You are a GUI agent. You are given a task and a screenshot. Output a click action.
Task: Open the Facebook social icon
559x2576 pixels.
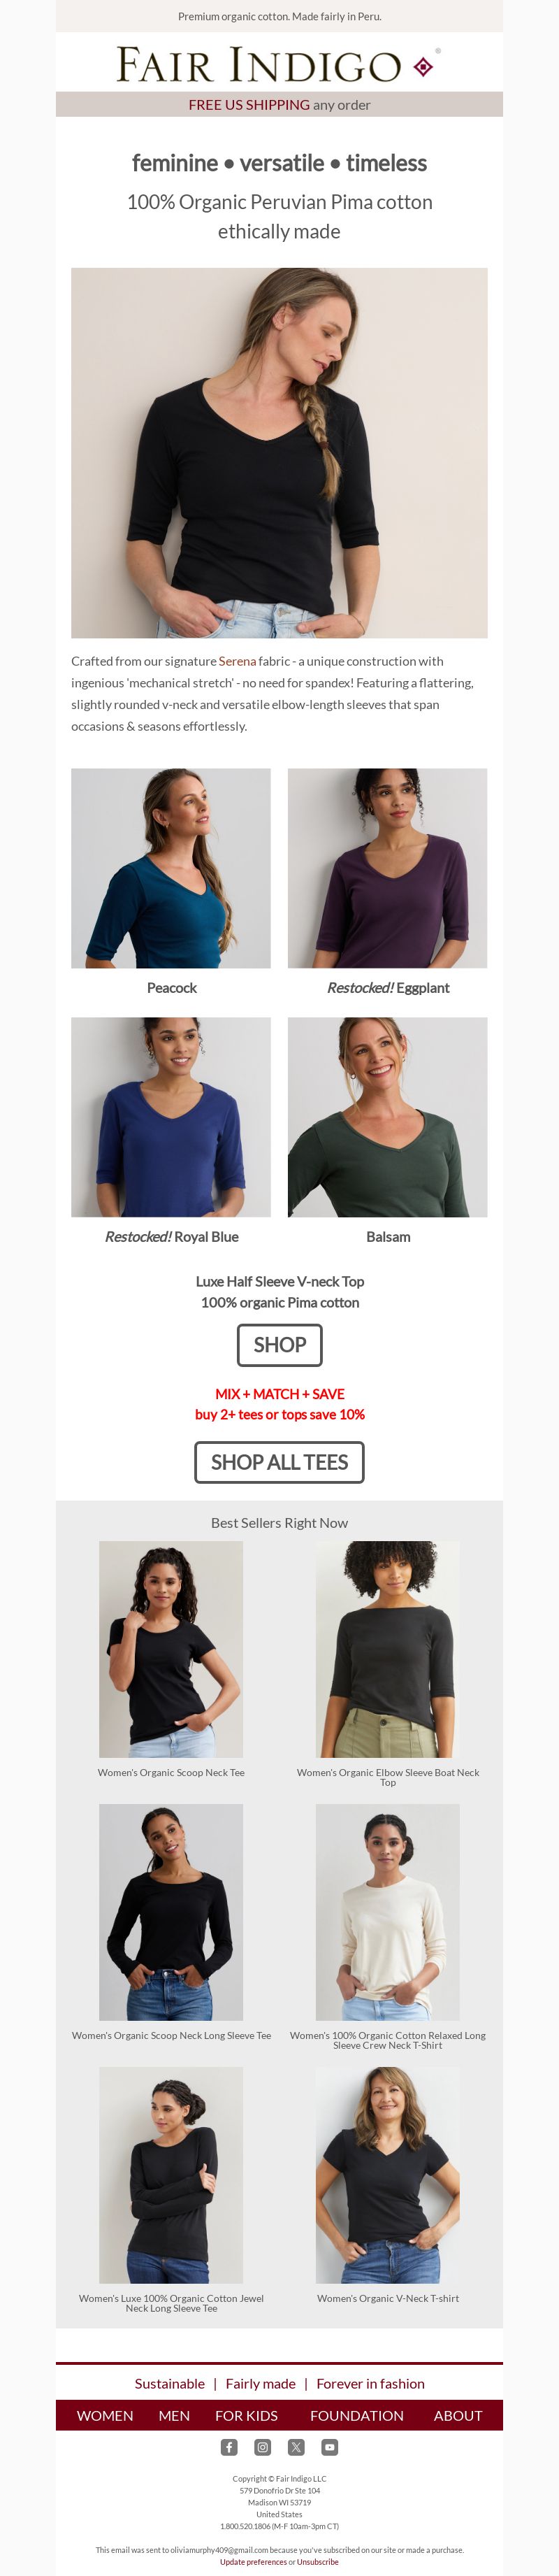[229, 2447]
